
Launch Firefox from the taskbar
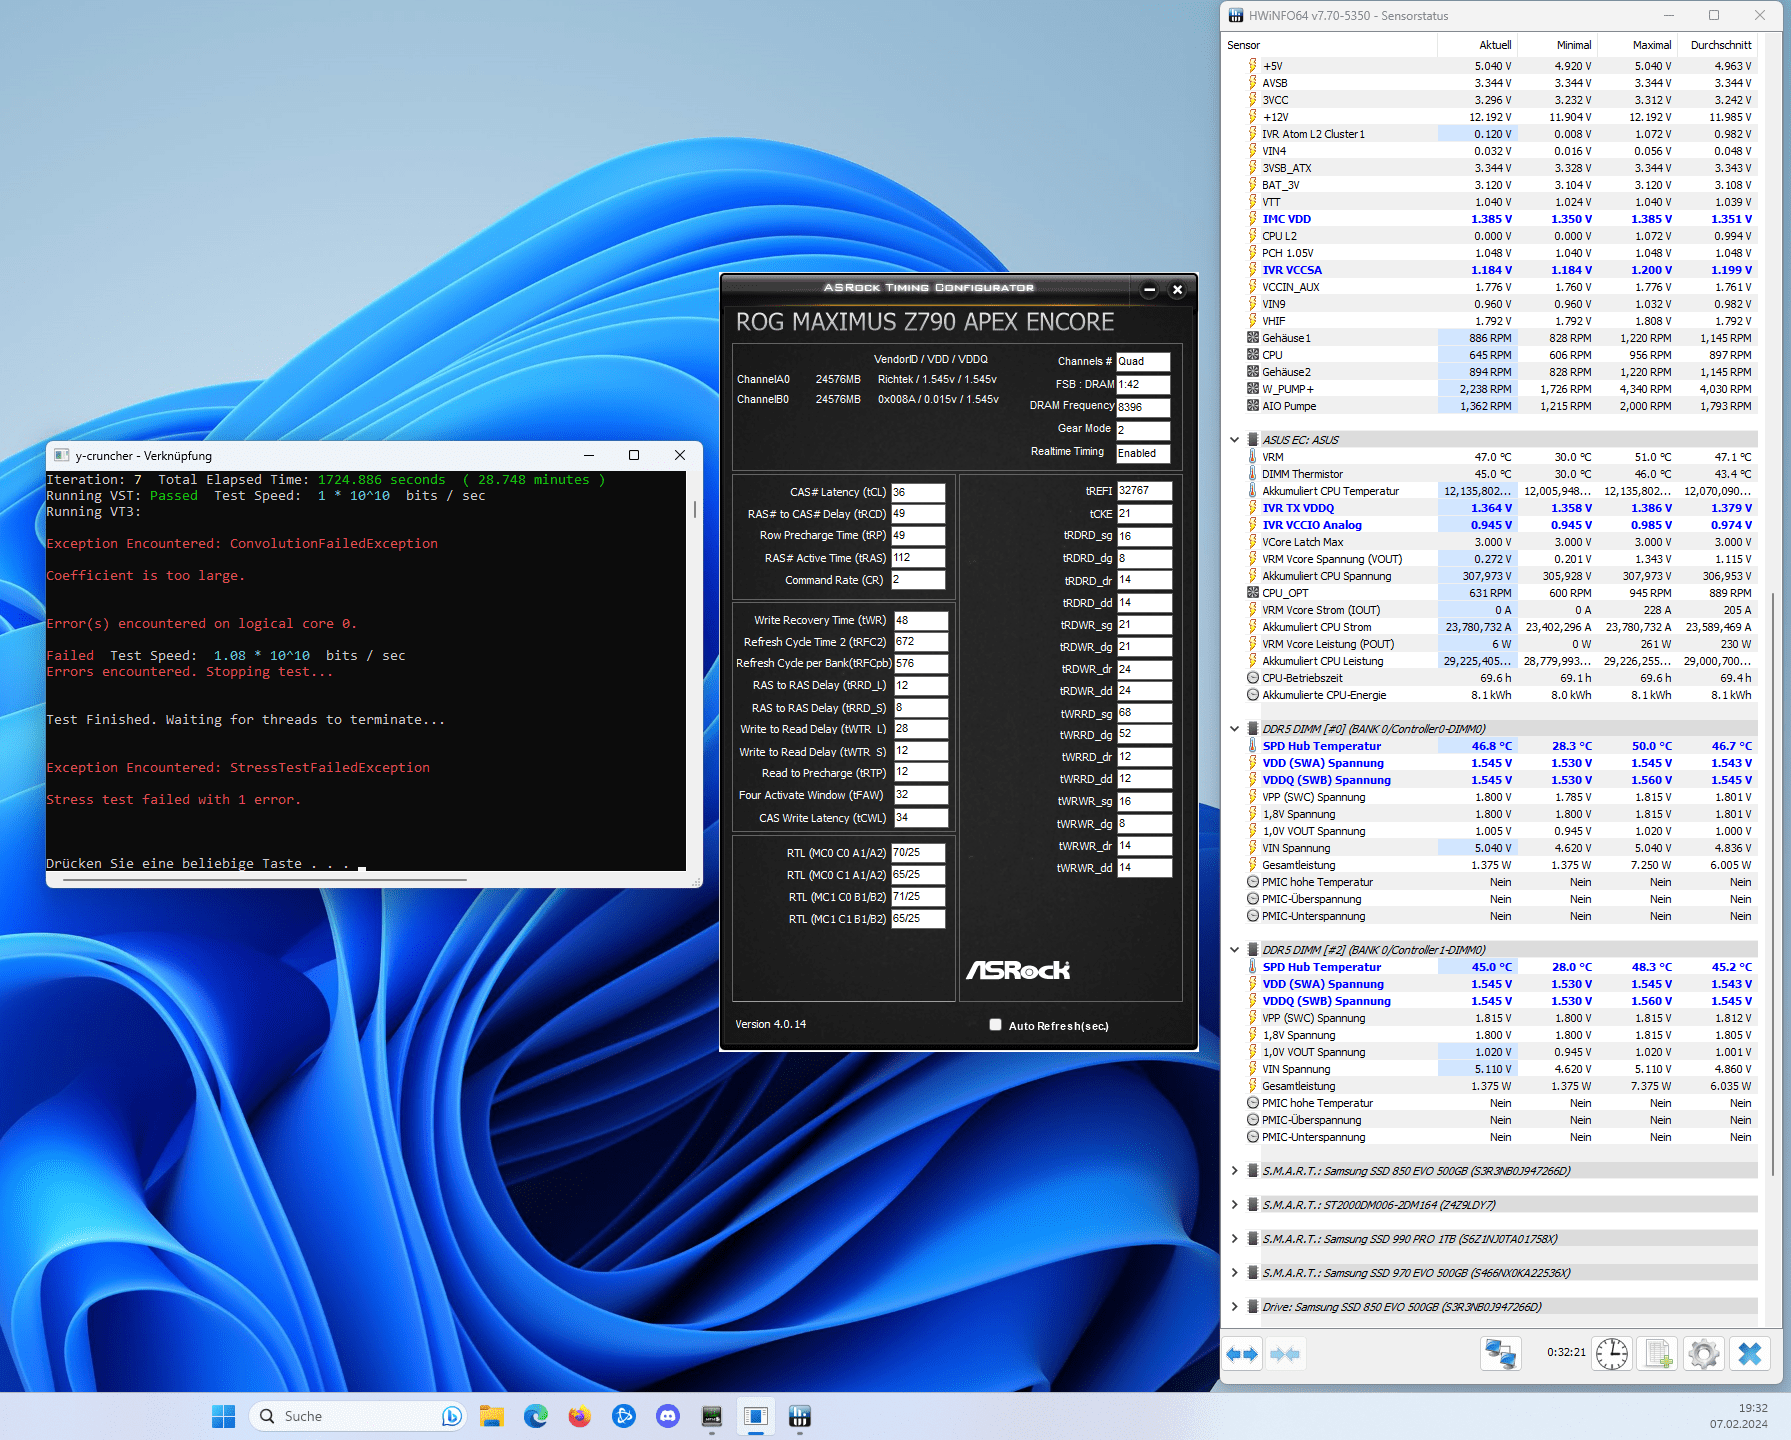coord(579,1416)
